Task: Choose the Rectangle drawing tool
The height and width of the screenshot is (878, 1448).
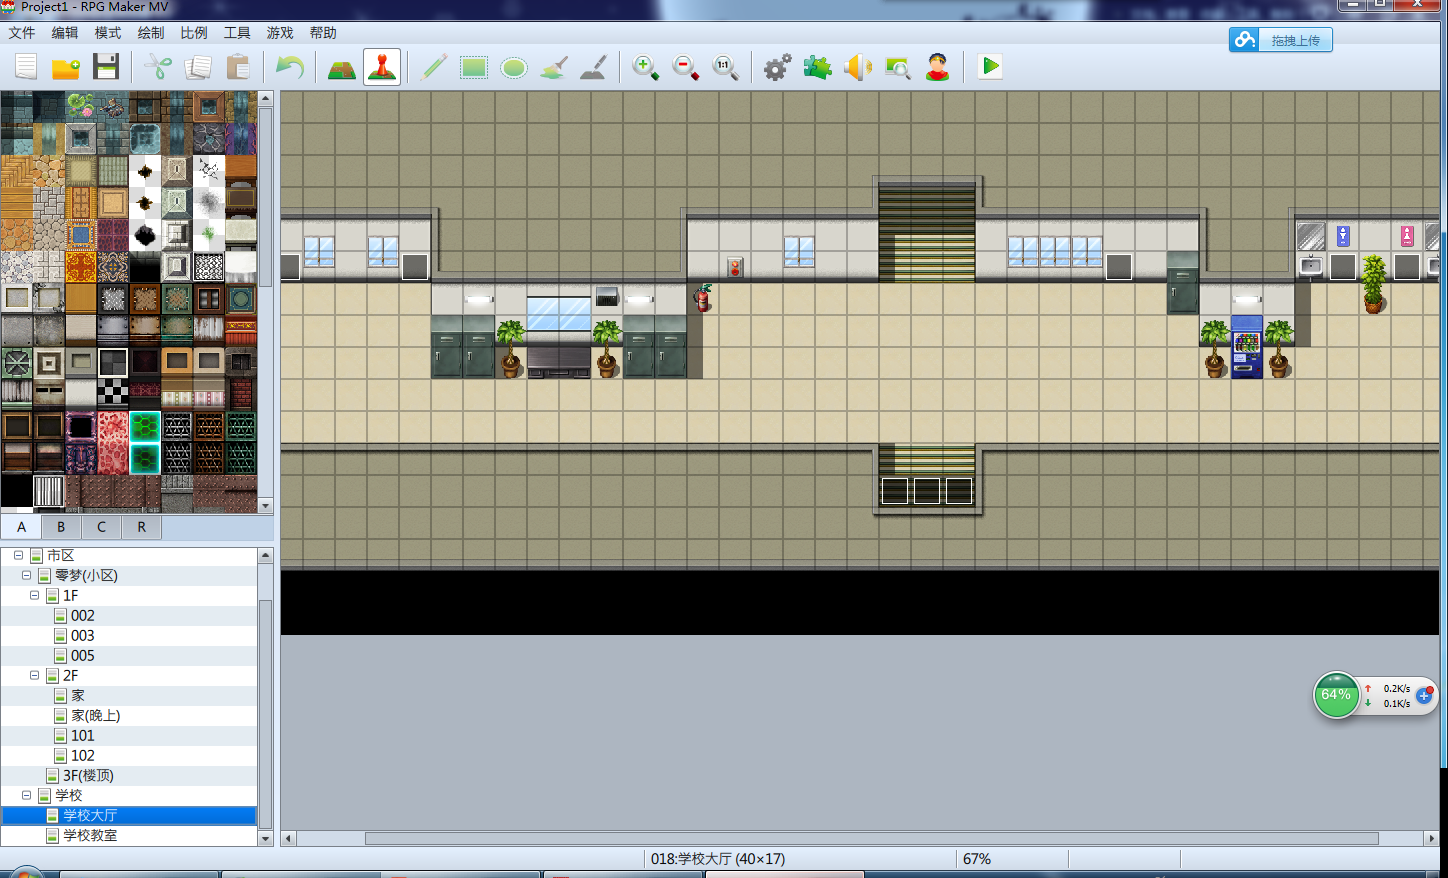Action: [x=474, y=68]
